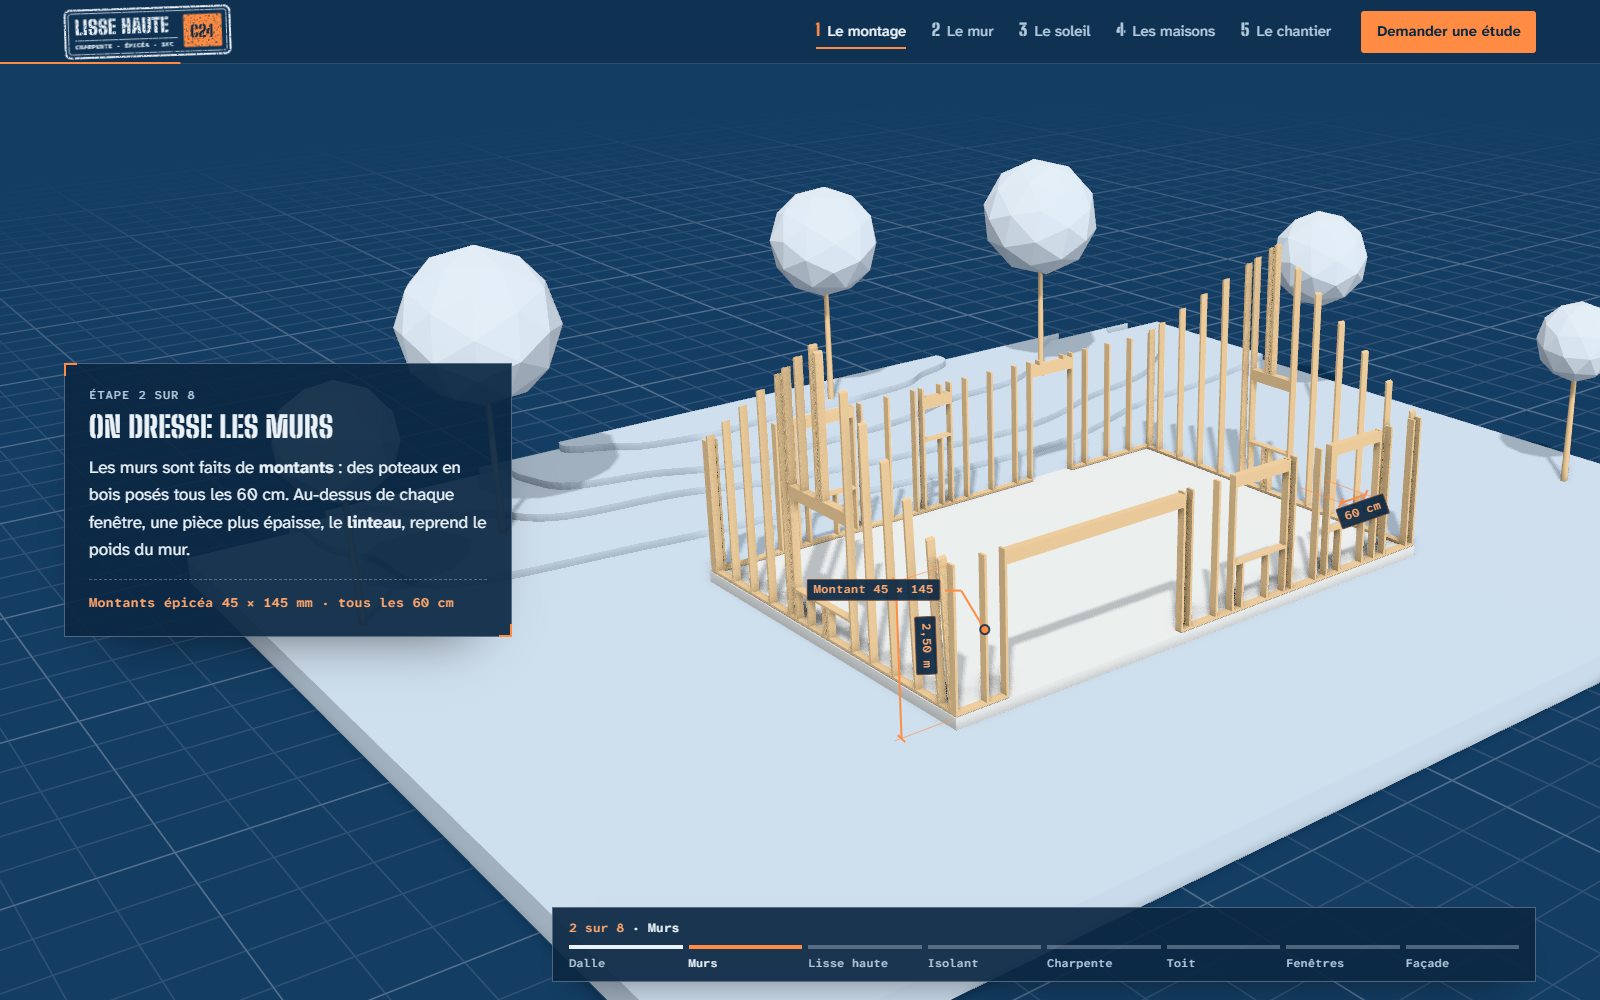Screen dimensions: 1600x1000
Task: Click the ON DRESSE LES MURS heading
Action: point(211,427)
